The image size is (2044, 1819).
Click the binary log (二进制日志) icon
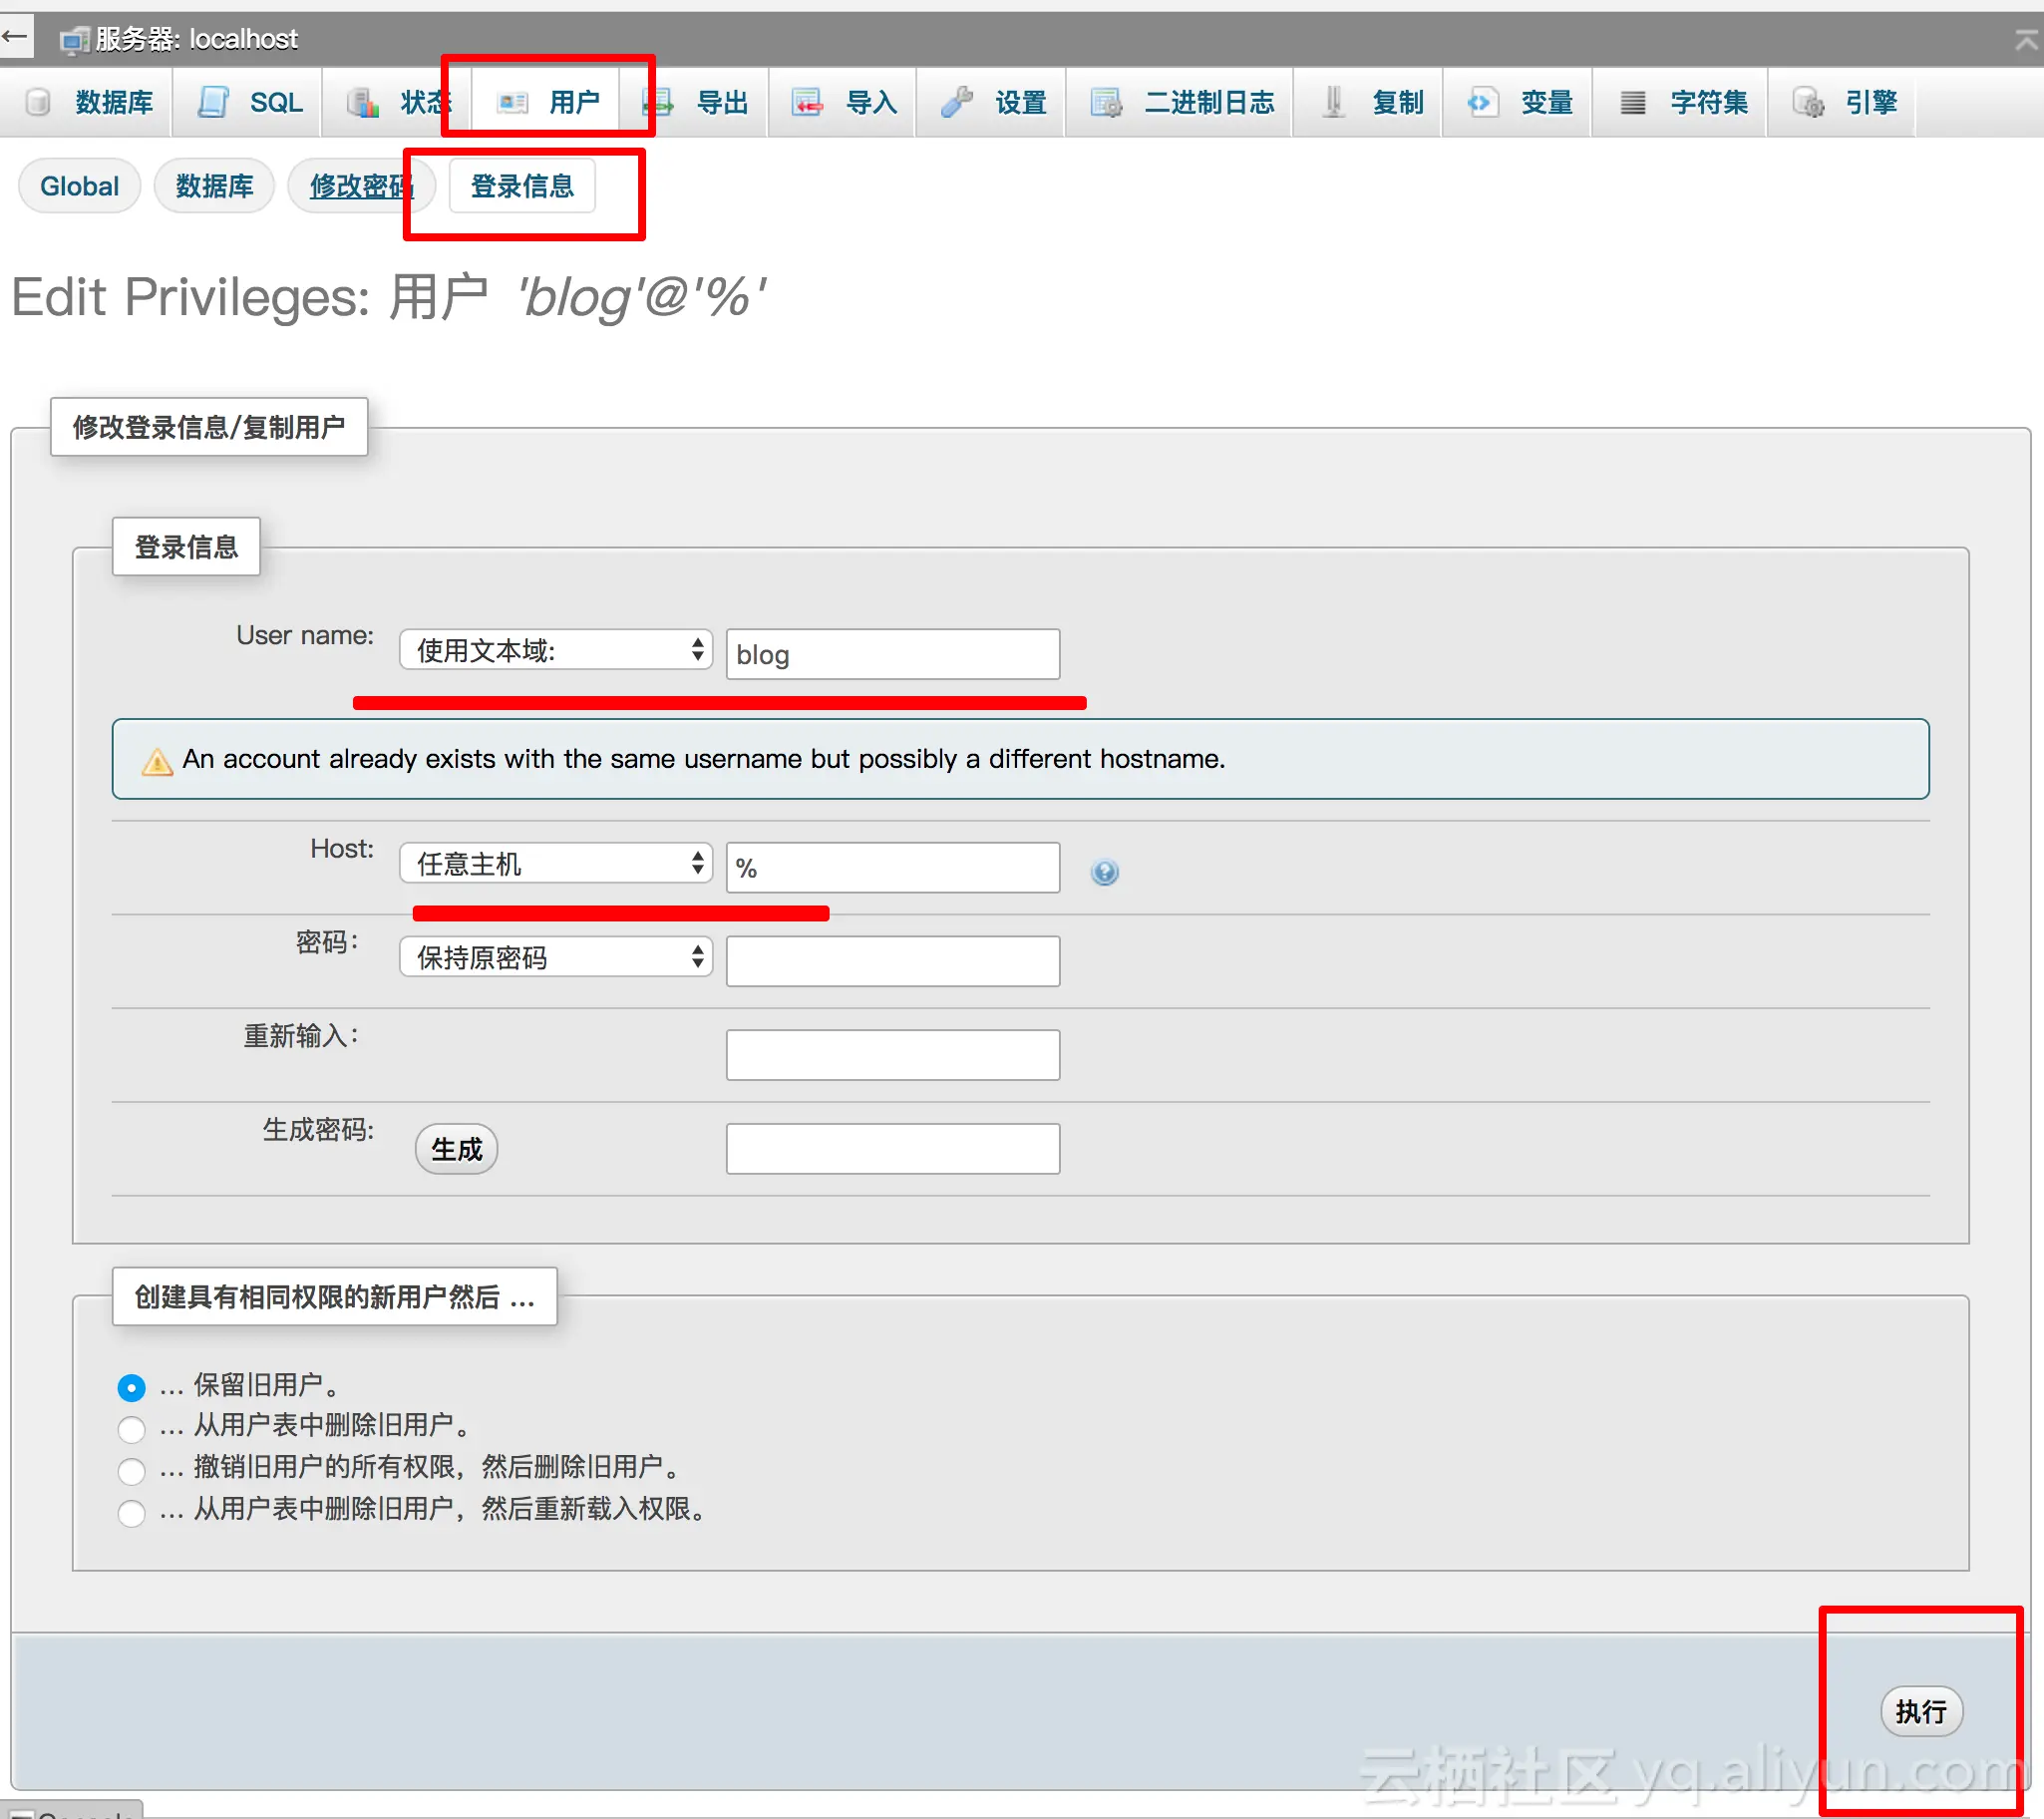1106,102
